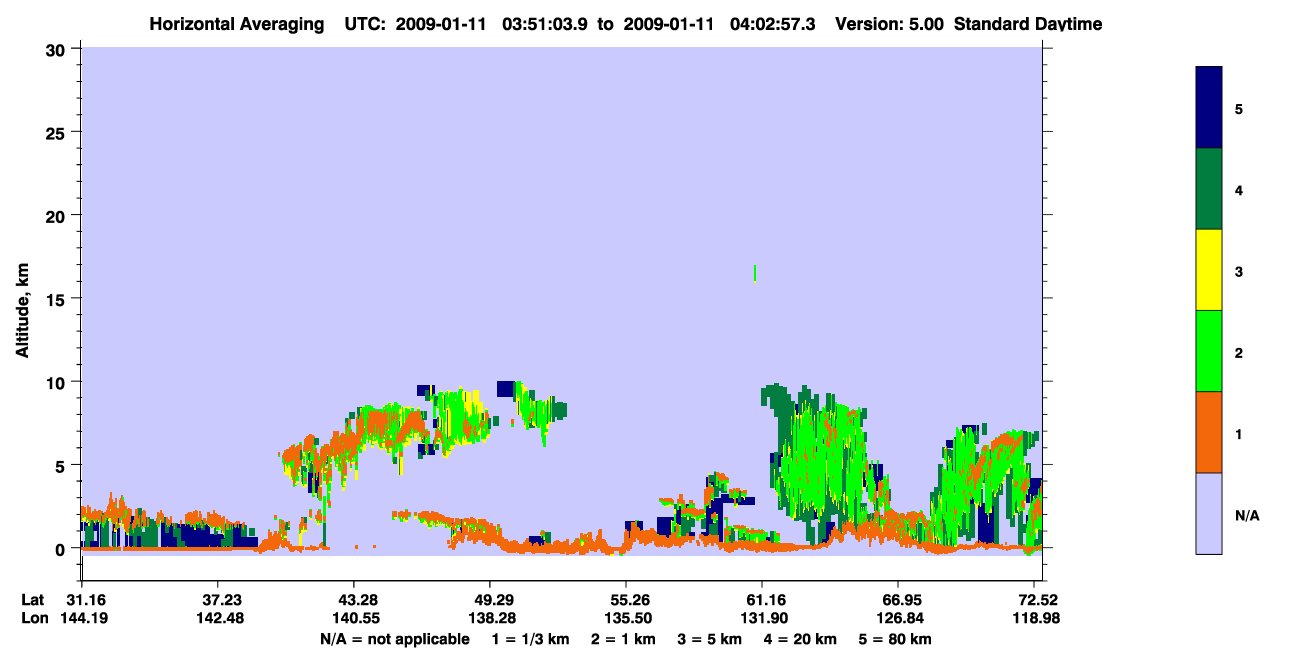Click the 20 tick label on altitude axis
This screenshot has width=1300, height=667.
click(58, 215)
